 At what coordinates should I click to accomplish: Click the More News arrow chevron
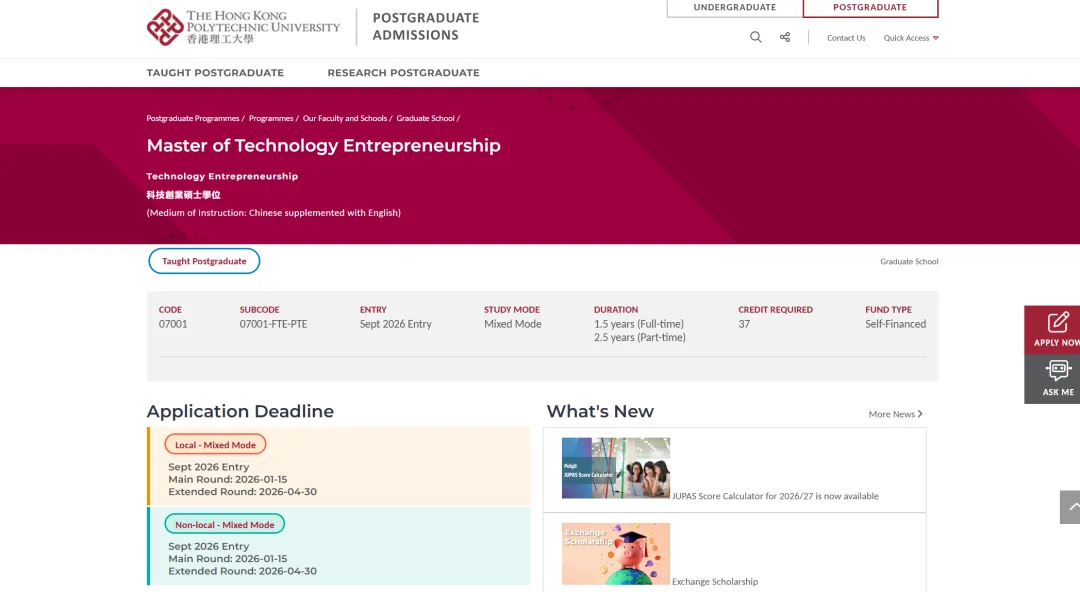tap(920, 414)
